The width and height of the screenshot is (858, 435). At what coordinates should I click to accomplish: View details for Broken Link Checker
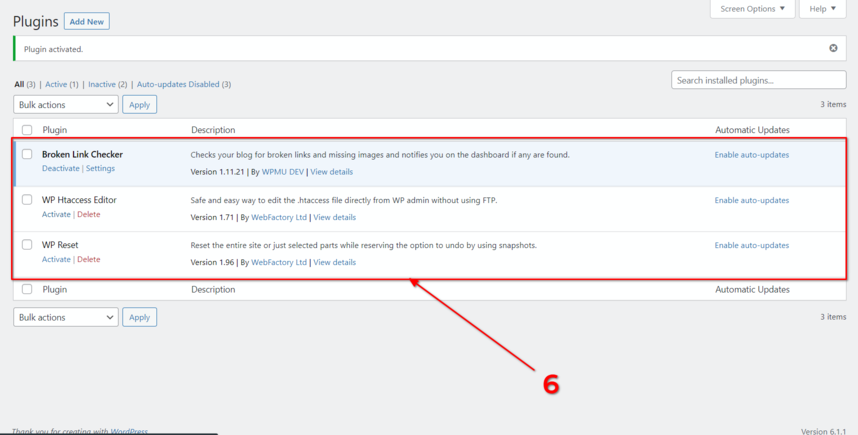pyautogui.click(x=332, y=172)
